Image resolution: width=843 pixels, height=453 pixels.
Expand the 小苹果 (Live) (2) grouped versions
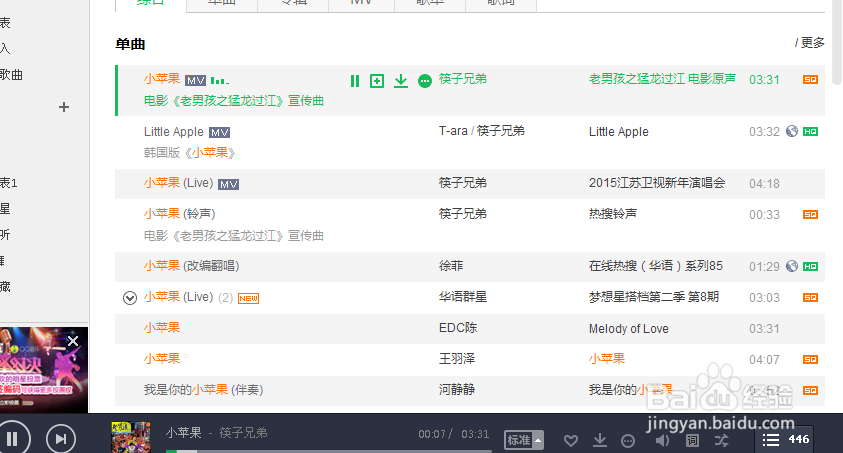point(130,298)
